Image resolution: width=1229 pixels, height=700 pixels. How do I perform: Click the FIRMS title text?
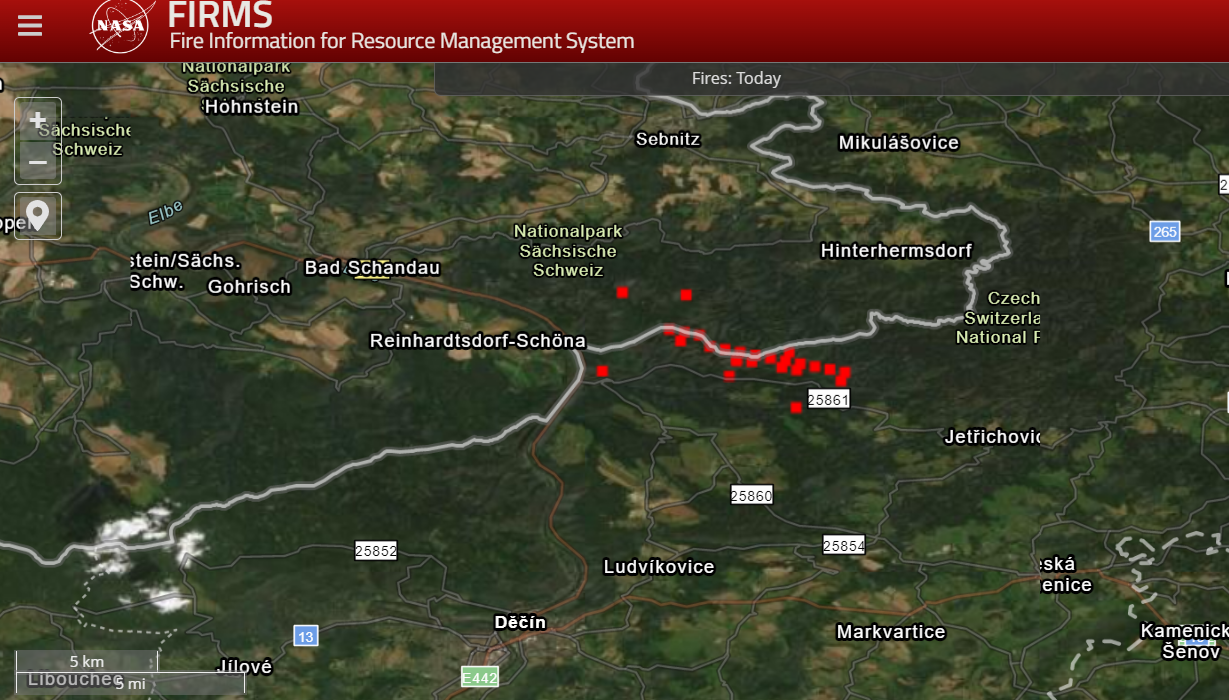(220, 15)
